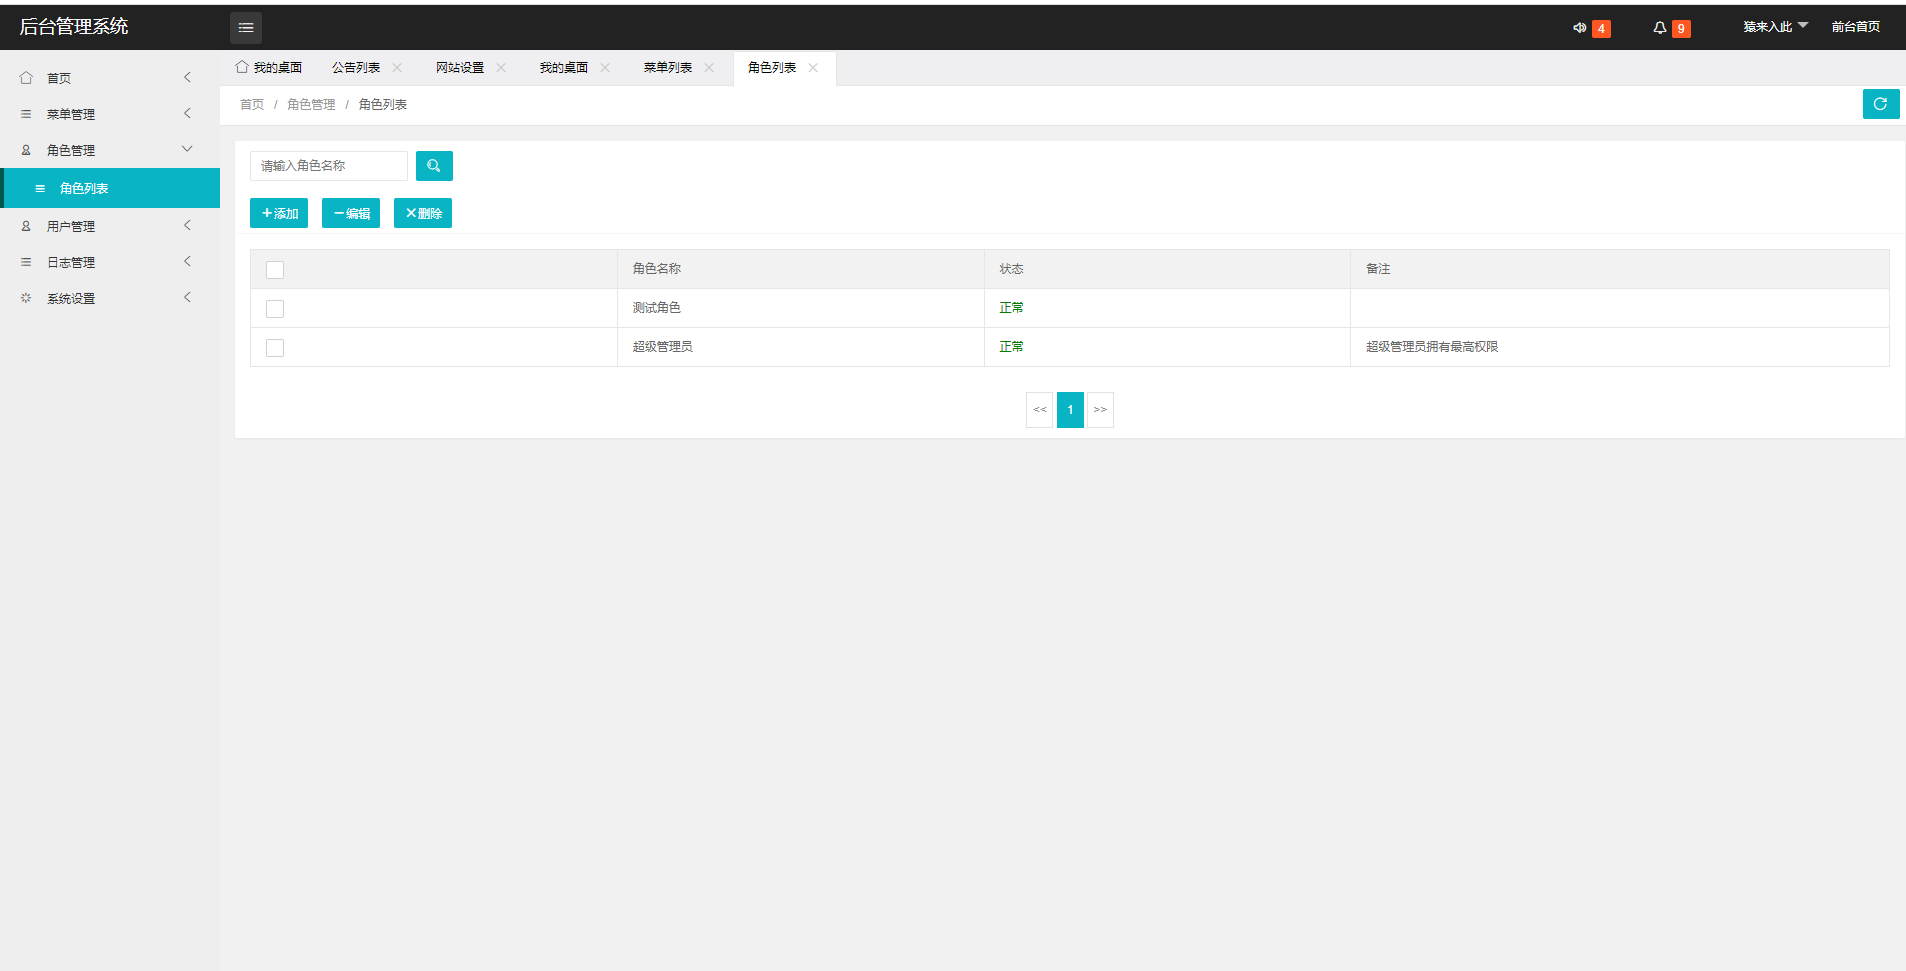
Task: Click the 编辑 edit button
Action: pyautogui.click(x=351, y=213)
